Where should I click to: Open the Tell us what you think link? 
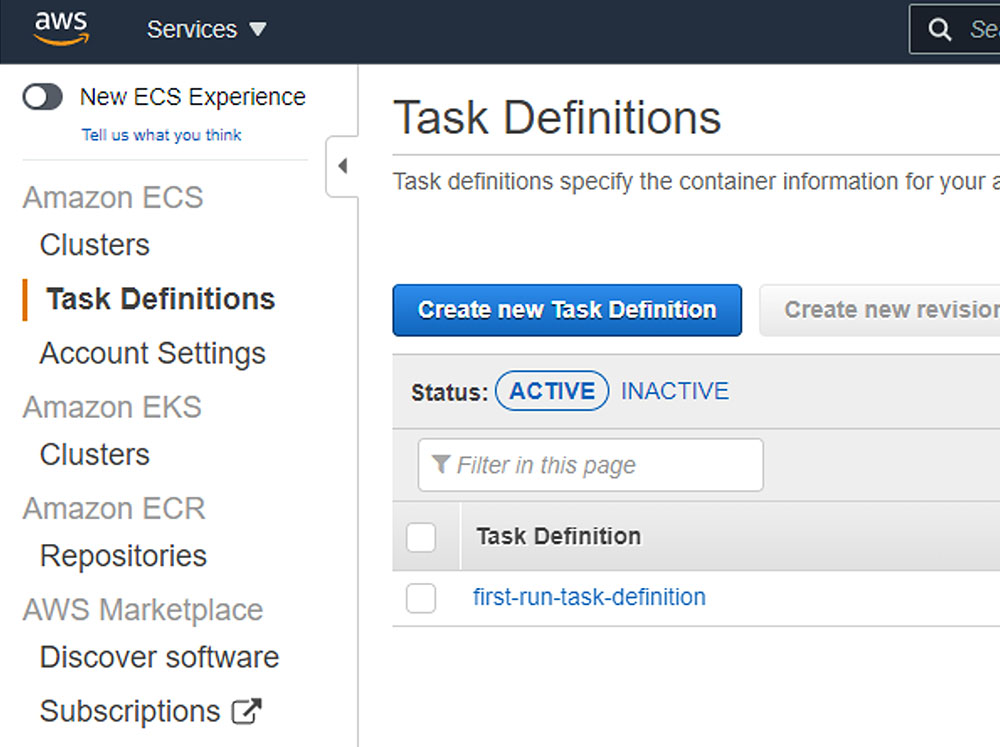click(161, 135)
